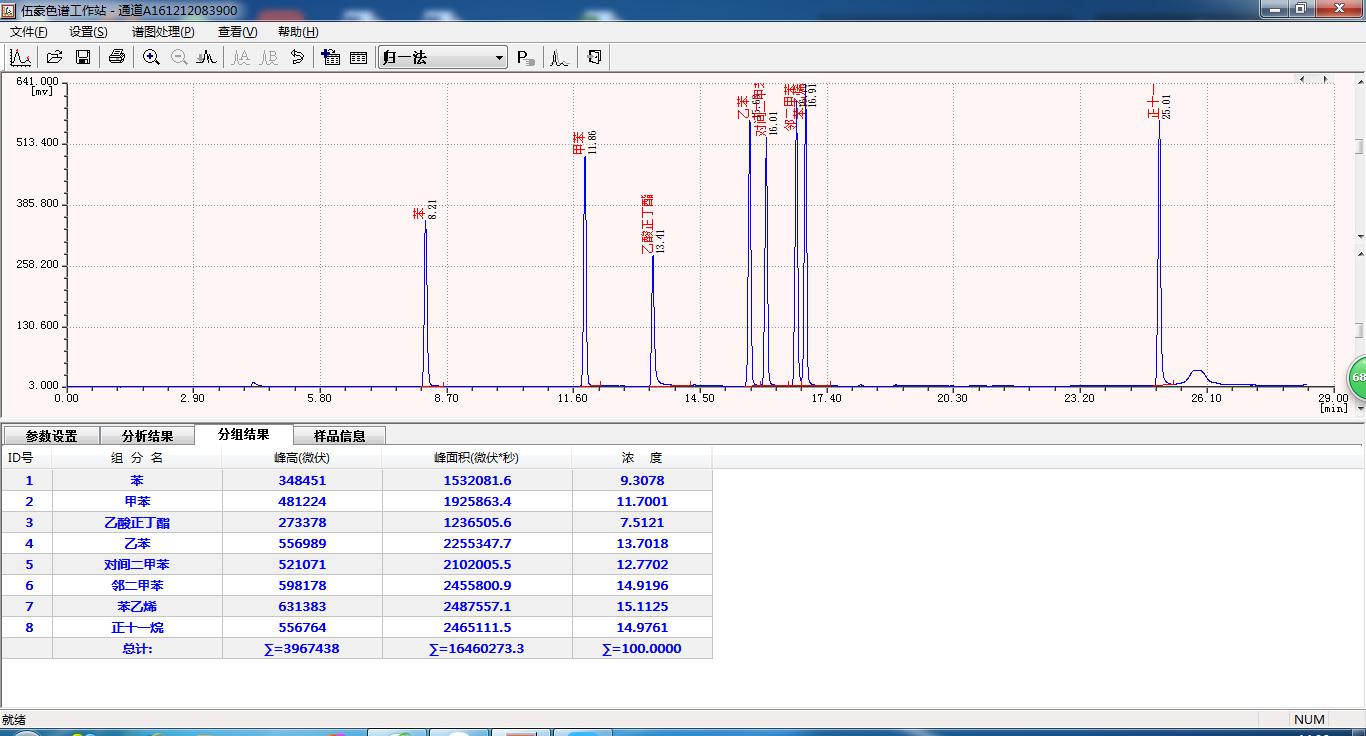
Task: Select the 苯乙烯 row in results table
Action: pyautogui.click(x=137, y=607)
